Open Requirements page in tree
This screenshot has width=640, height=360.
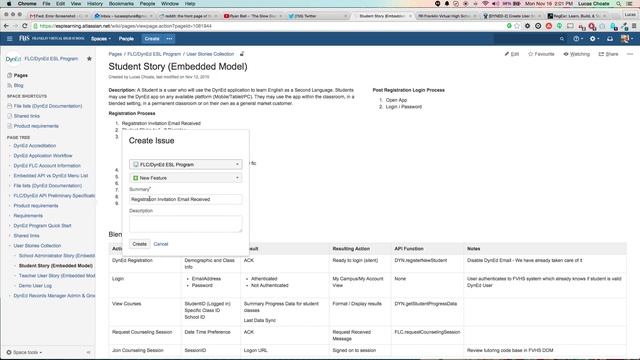click(28, 216)
